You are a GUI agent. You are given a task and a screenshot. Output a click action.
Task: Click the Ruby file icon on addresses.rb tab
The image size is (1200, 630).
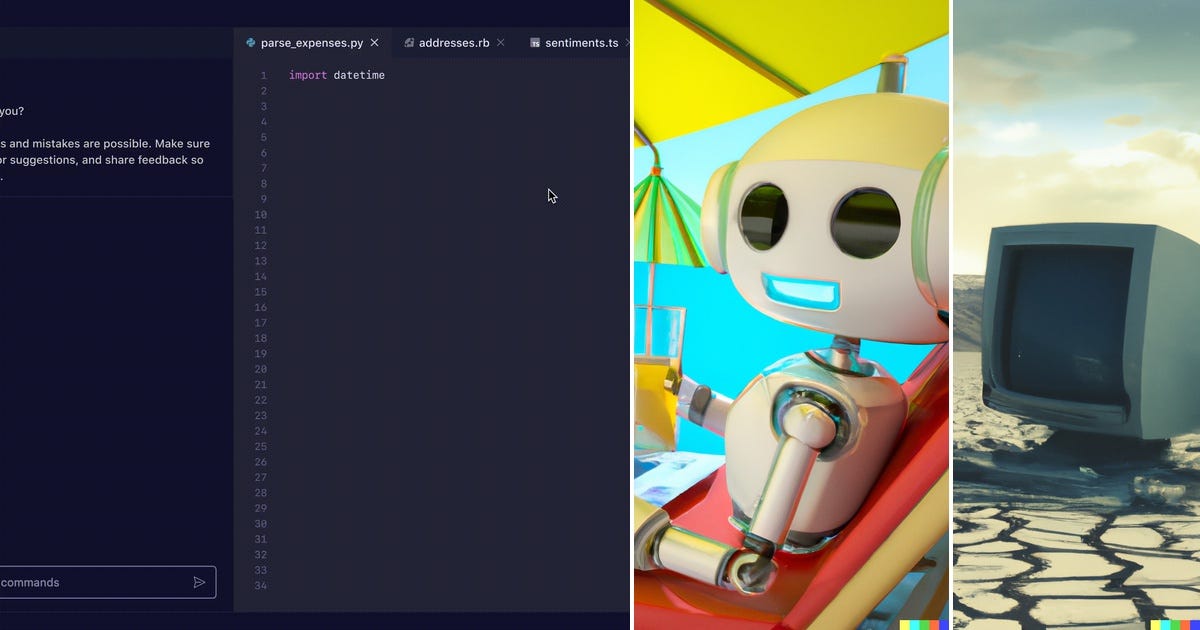(408, 42)
